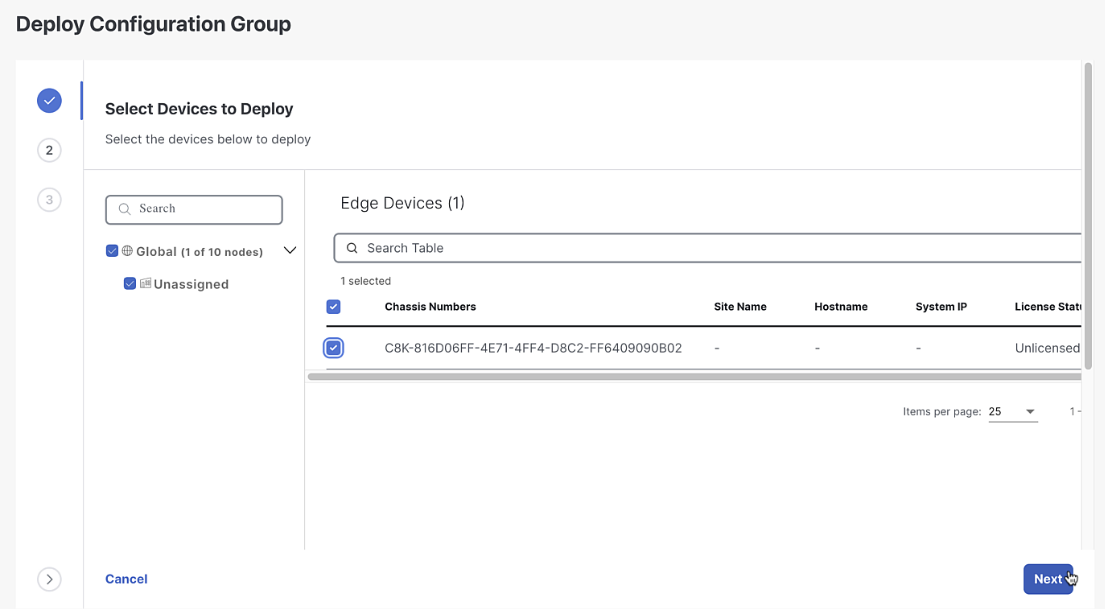The image size is (1105, 609).
Task: Click the Select Devices to Deploy step title
Action: [x=199, y=109]
